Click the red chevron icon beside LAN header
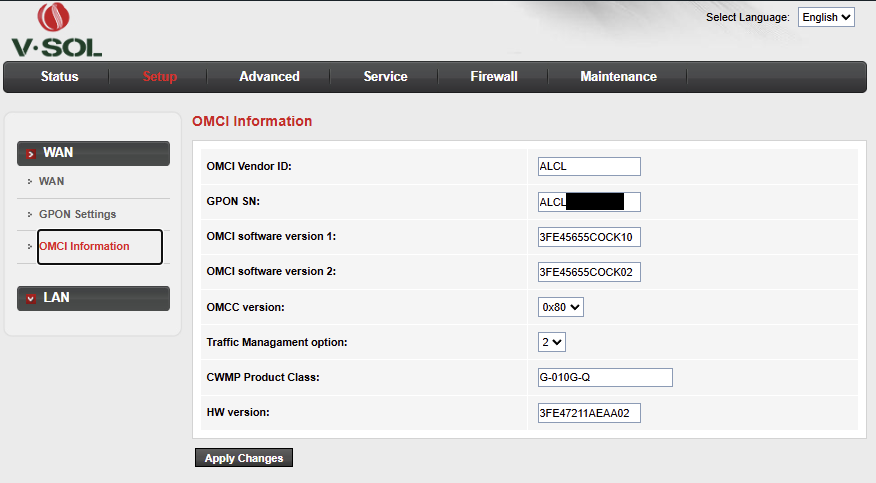 (31, 298)
